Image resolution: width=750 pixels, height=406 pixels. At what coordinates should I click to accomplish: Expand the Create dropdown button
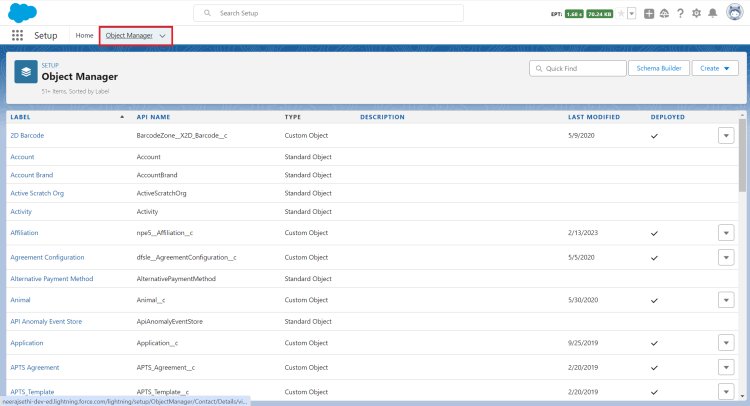[x=713, y=68]
